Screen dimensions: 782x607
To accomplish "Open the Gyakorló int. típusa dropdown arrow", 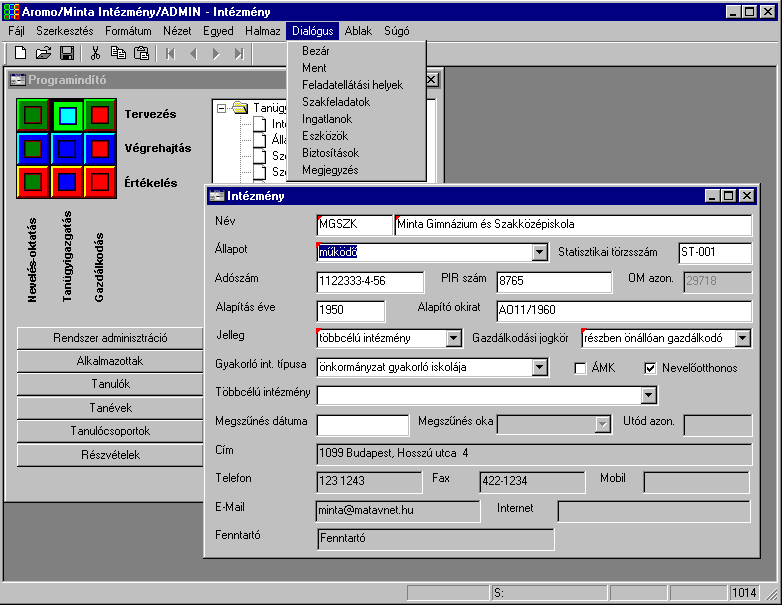I will 539,368.
